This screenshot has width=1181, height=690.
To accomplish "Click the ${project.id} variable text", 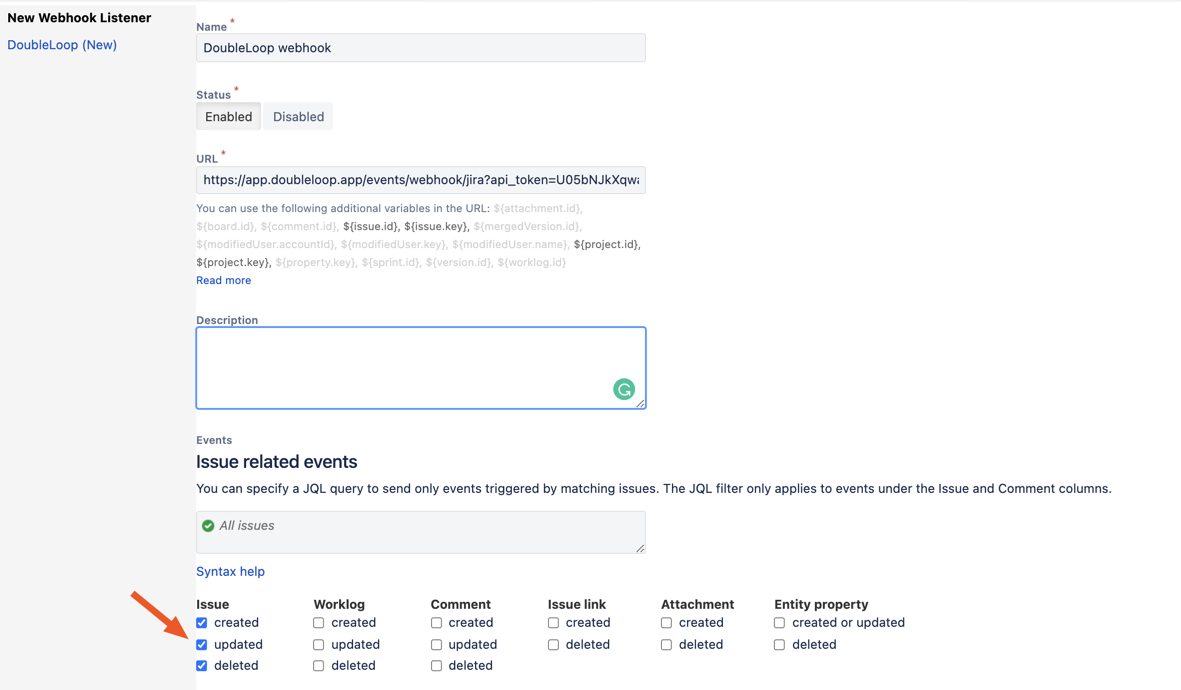I will tap(607, 245).
